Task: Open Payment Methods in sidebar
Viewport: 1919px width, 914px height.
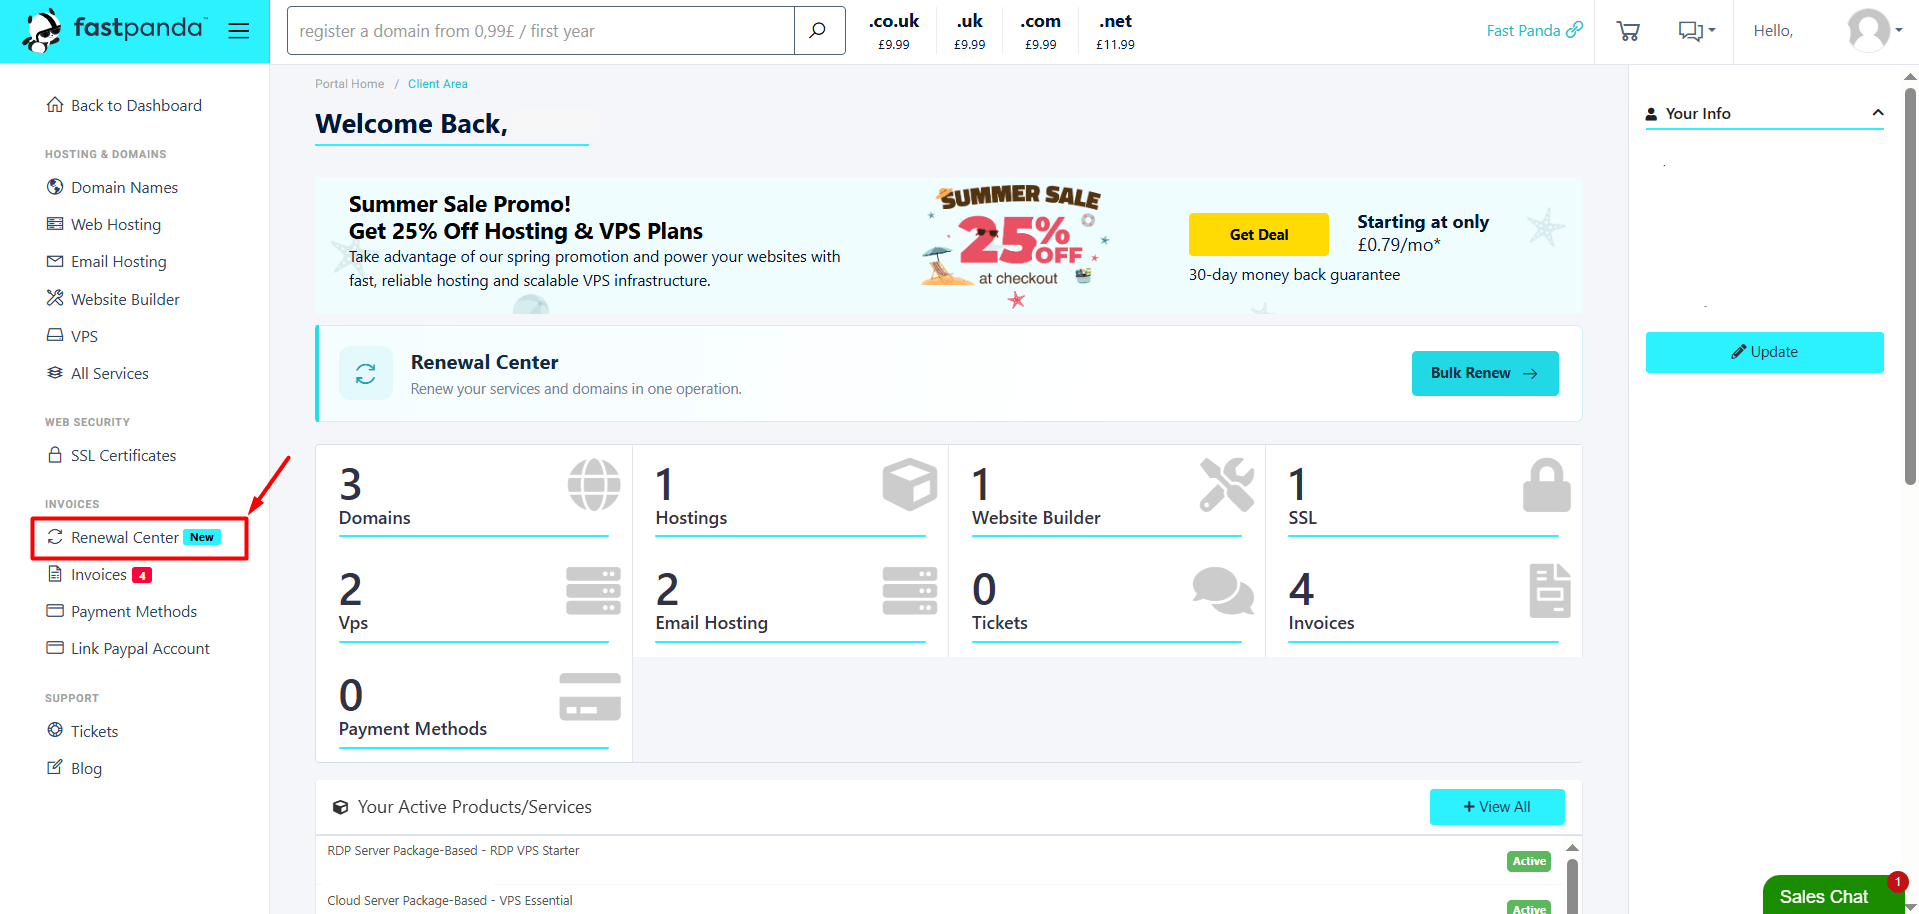Action: [x=122, y=612]
